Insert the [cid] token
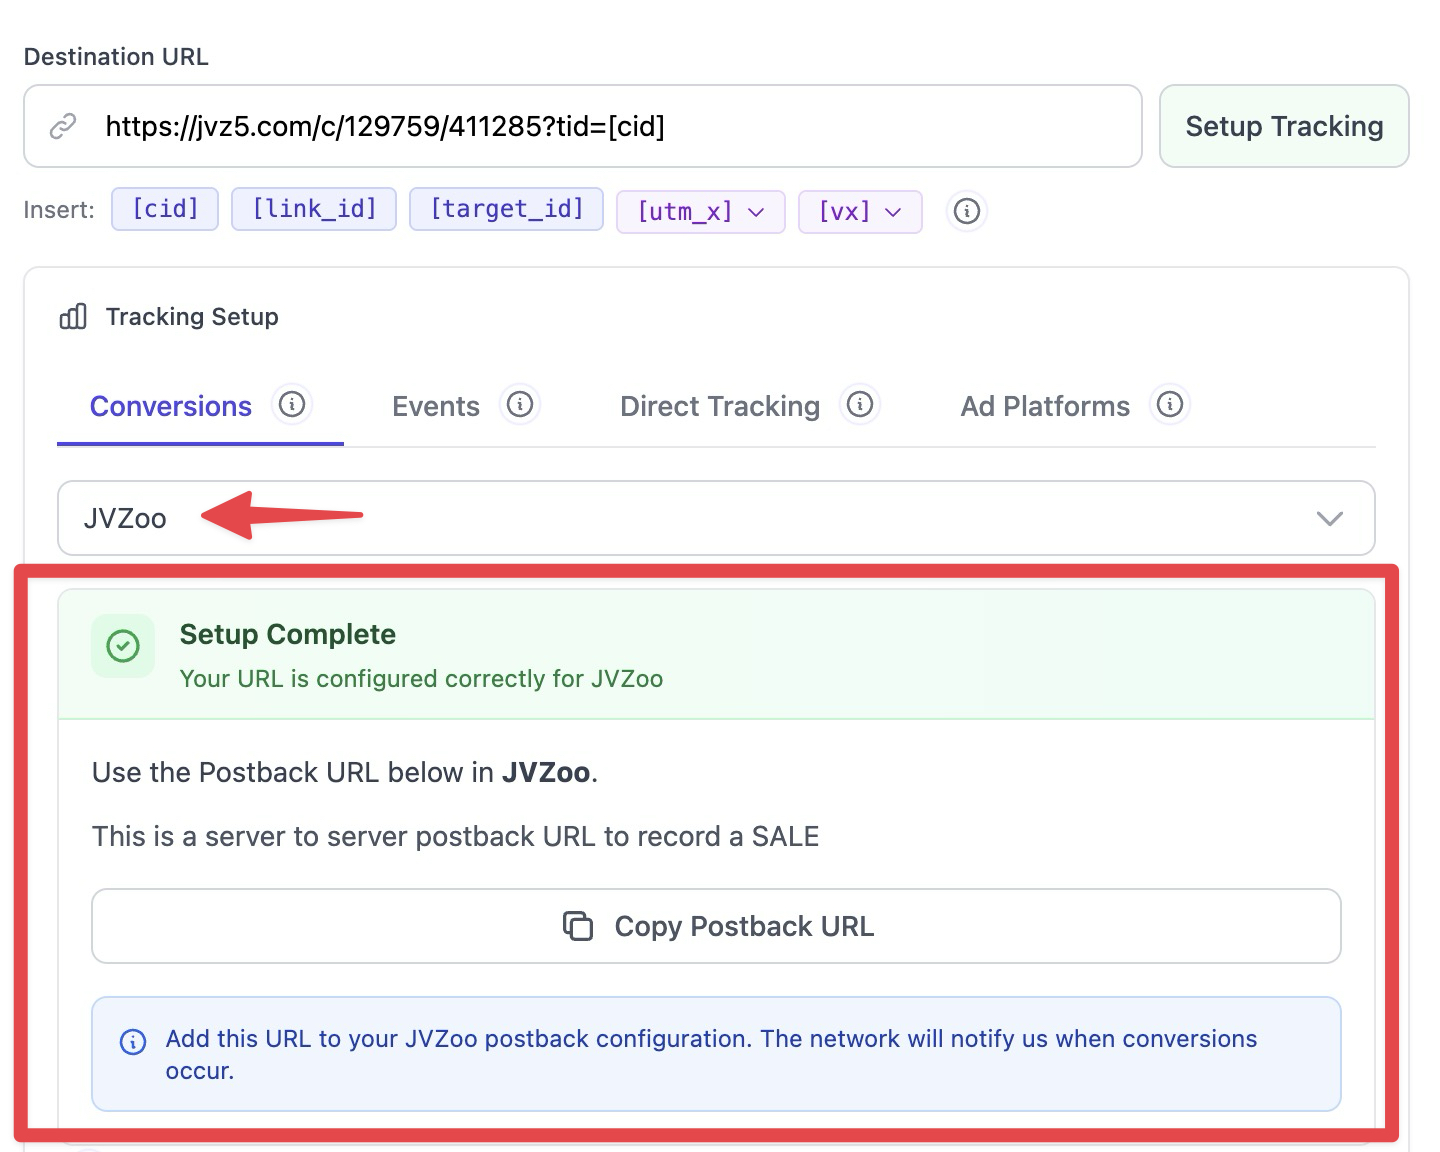1440x1152 pixels. tap(165, 209)
